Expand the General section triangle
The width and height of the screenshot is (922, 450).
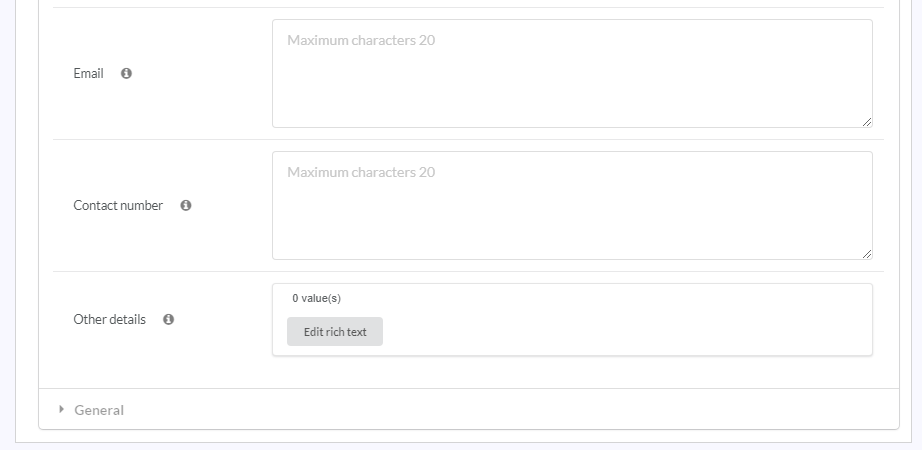tap(62, 409)
